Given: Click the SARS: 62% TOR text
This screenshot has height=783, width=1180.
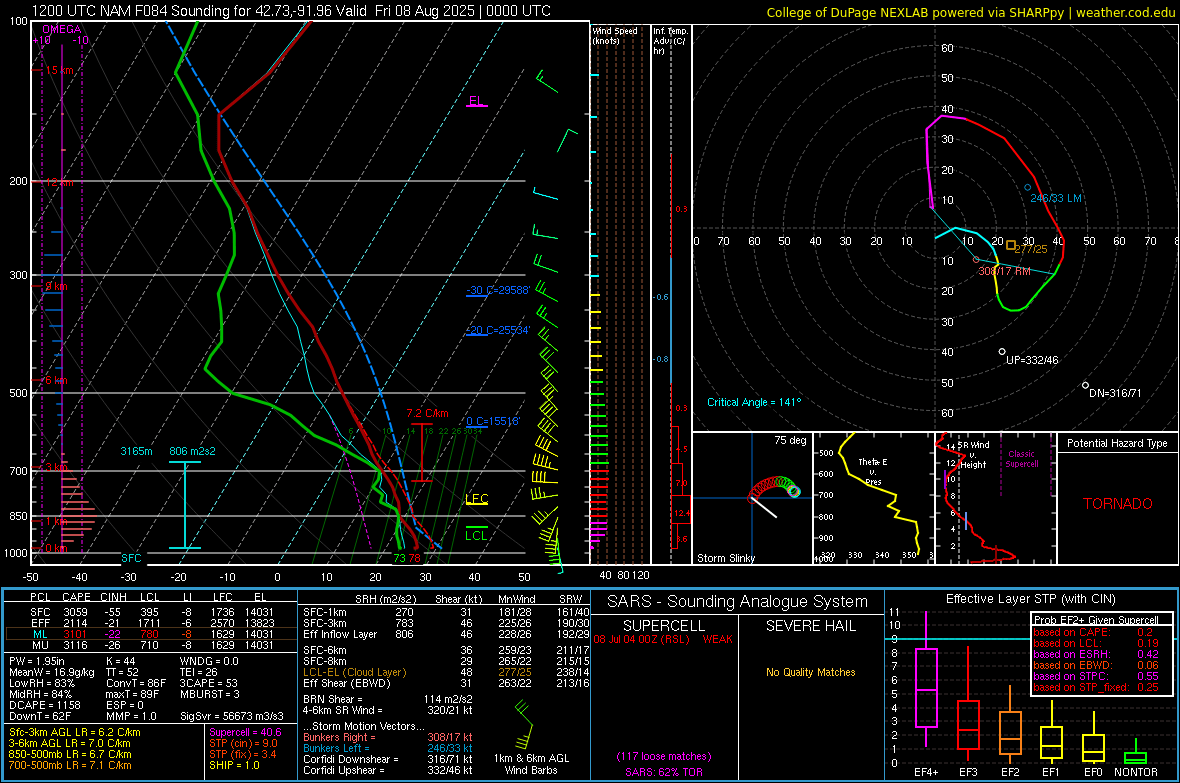Looking at the screenshot, I should (664, 772).
